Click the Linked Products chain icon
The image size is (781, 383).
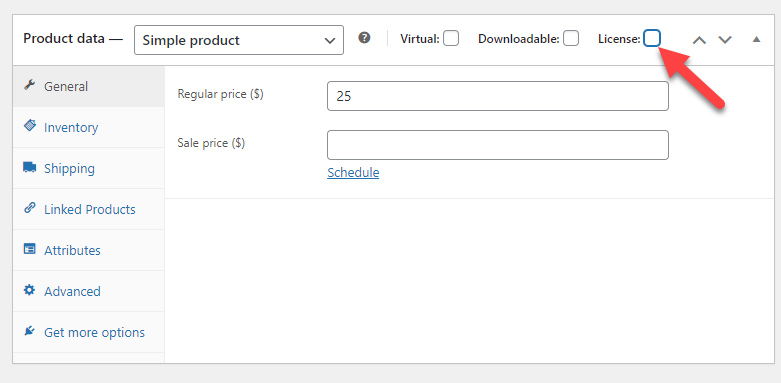point(29,208)
